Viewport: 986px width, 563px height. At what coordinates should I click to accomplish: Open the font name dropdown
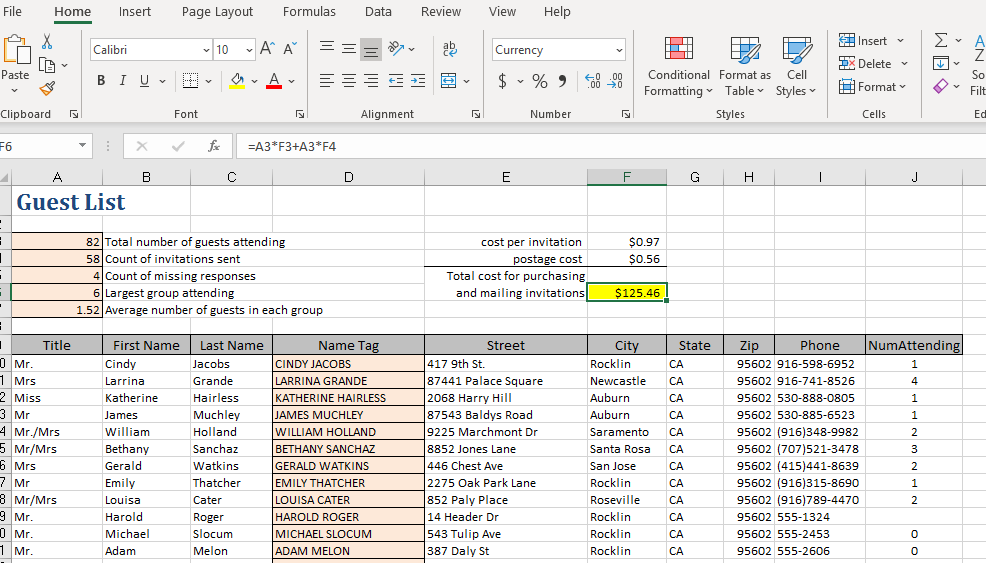coord(206,50)
